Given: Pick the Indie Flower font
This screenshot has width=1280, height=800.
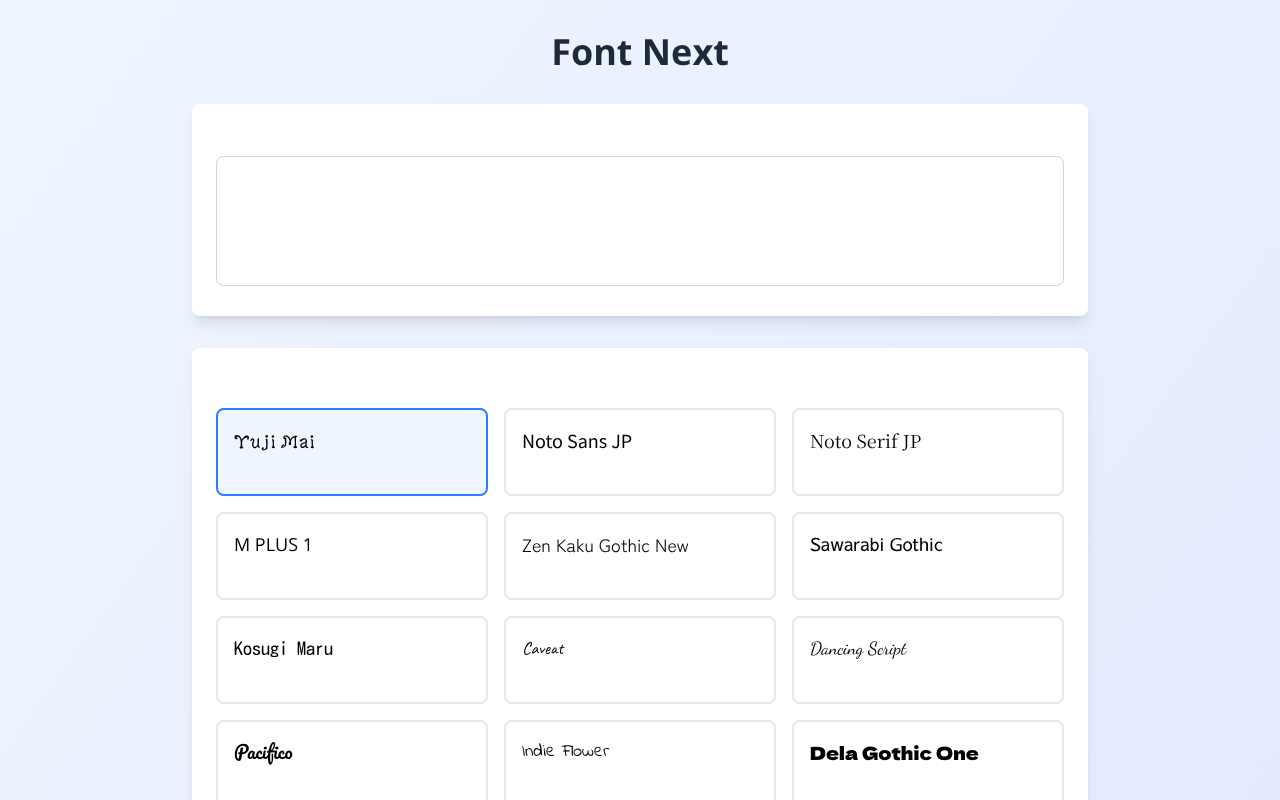Looking at the screenshot, I should coord(640,760).
